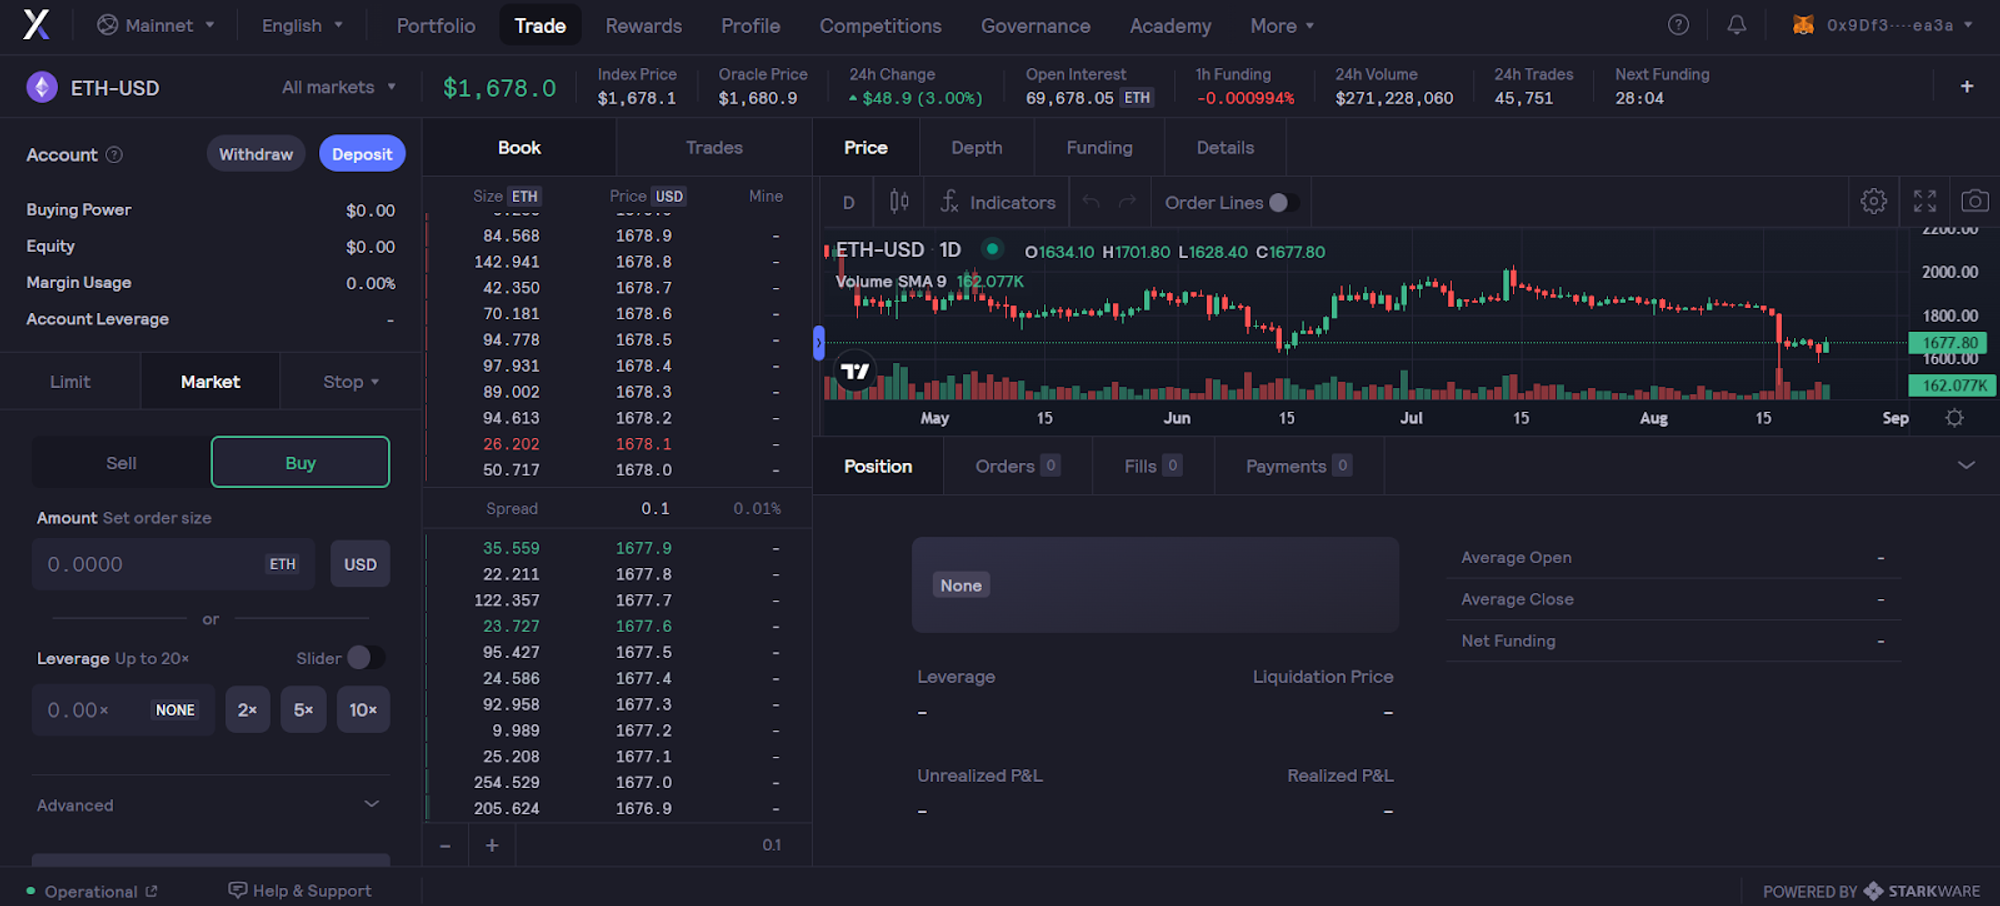This screenshot has width=2000, height=906.
Task: Open the All markets dropdown
Action: coord(338,88)
